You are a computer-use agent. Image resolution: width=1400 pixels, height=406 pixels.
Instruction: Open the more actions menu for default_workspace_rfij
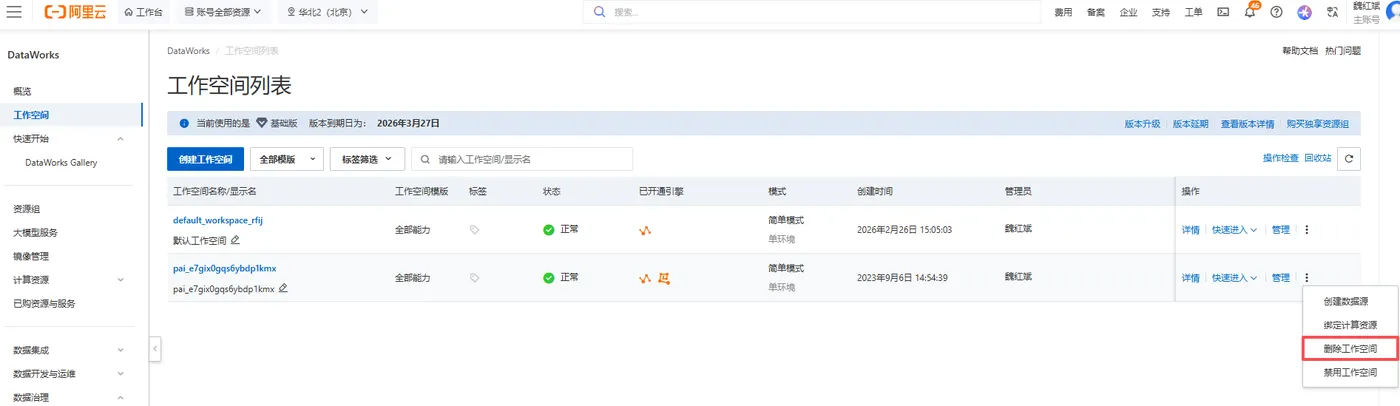(1306, 230)
